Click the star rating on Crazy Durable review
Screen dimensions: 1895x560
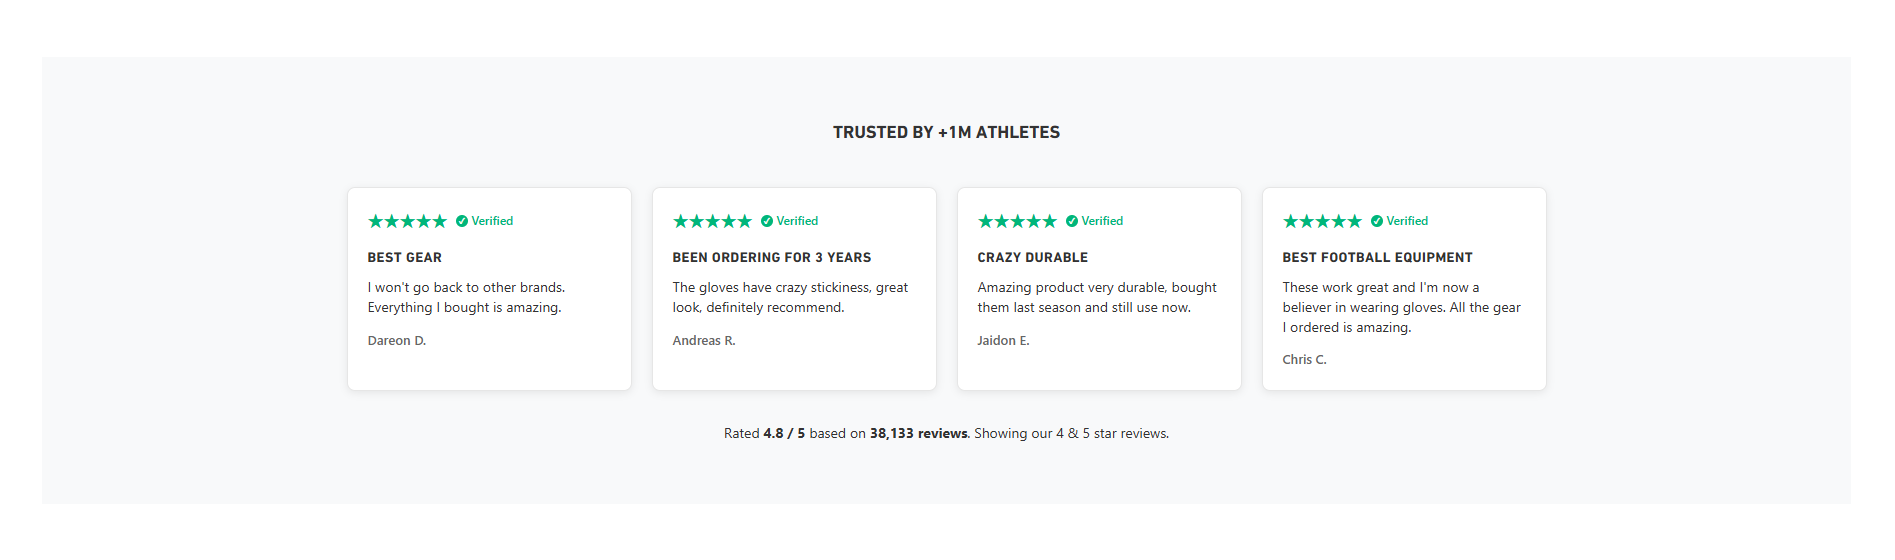tap(1017, 221)
